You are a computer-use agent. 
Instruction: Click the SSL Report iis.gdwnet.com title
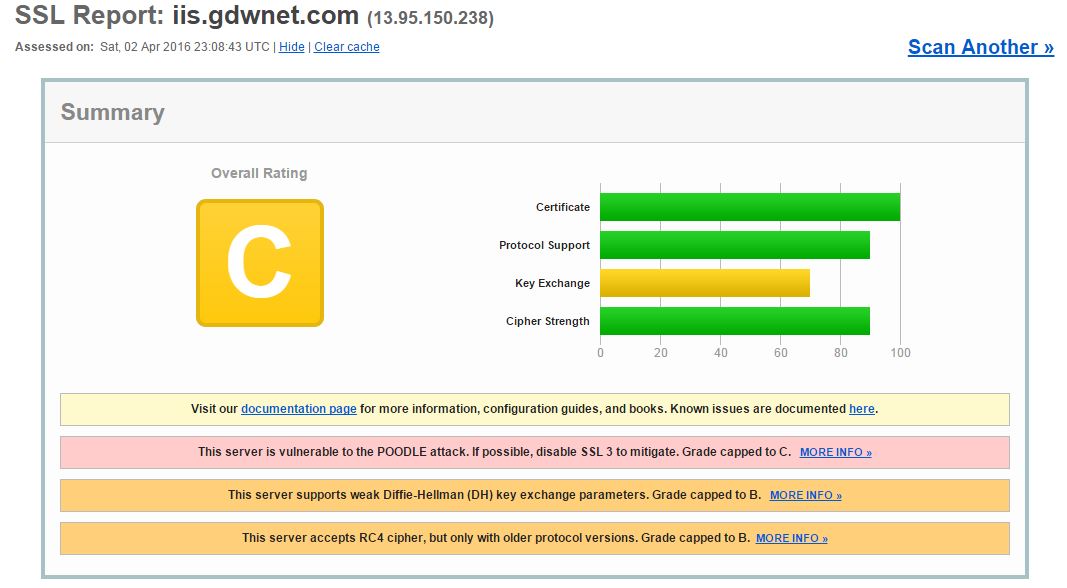[187, 15]
